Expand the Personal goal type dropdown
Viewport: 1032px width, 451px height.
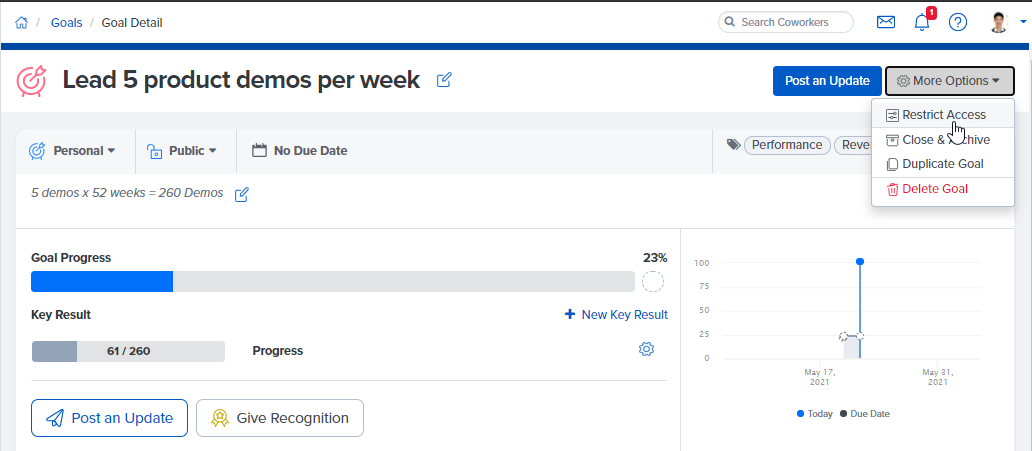pyautogui.click(x=73, y=150)
